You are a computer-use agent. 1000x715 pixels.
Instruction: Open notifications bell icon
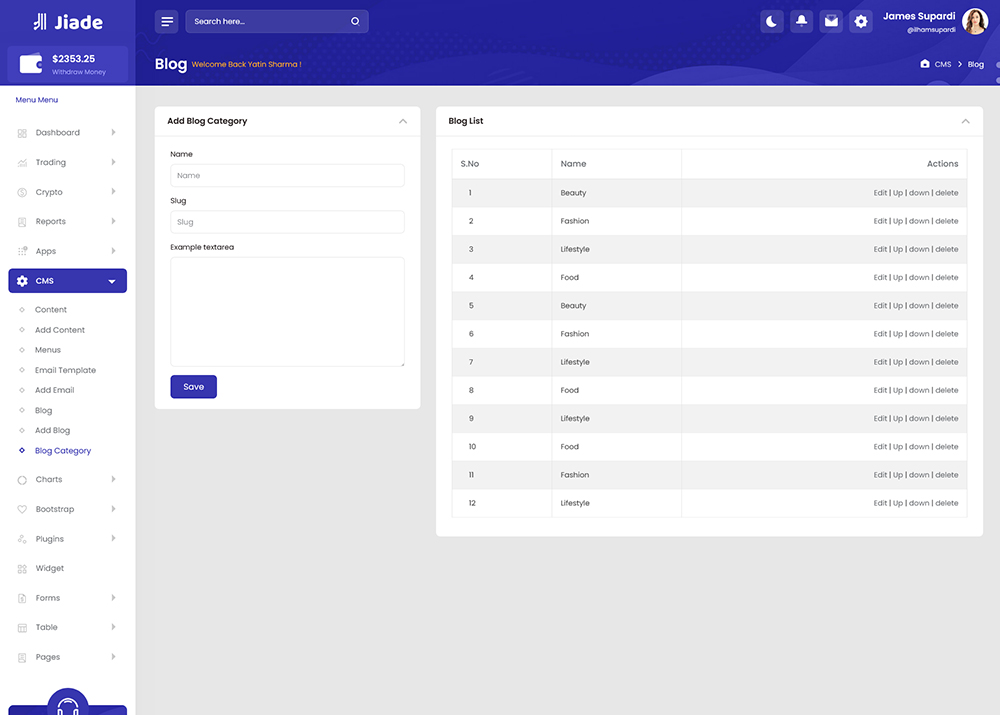point(801,21)
